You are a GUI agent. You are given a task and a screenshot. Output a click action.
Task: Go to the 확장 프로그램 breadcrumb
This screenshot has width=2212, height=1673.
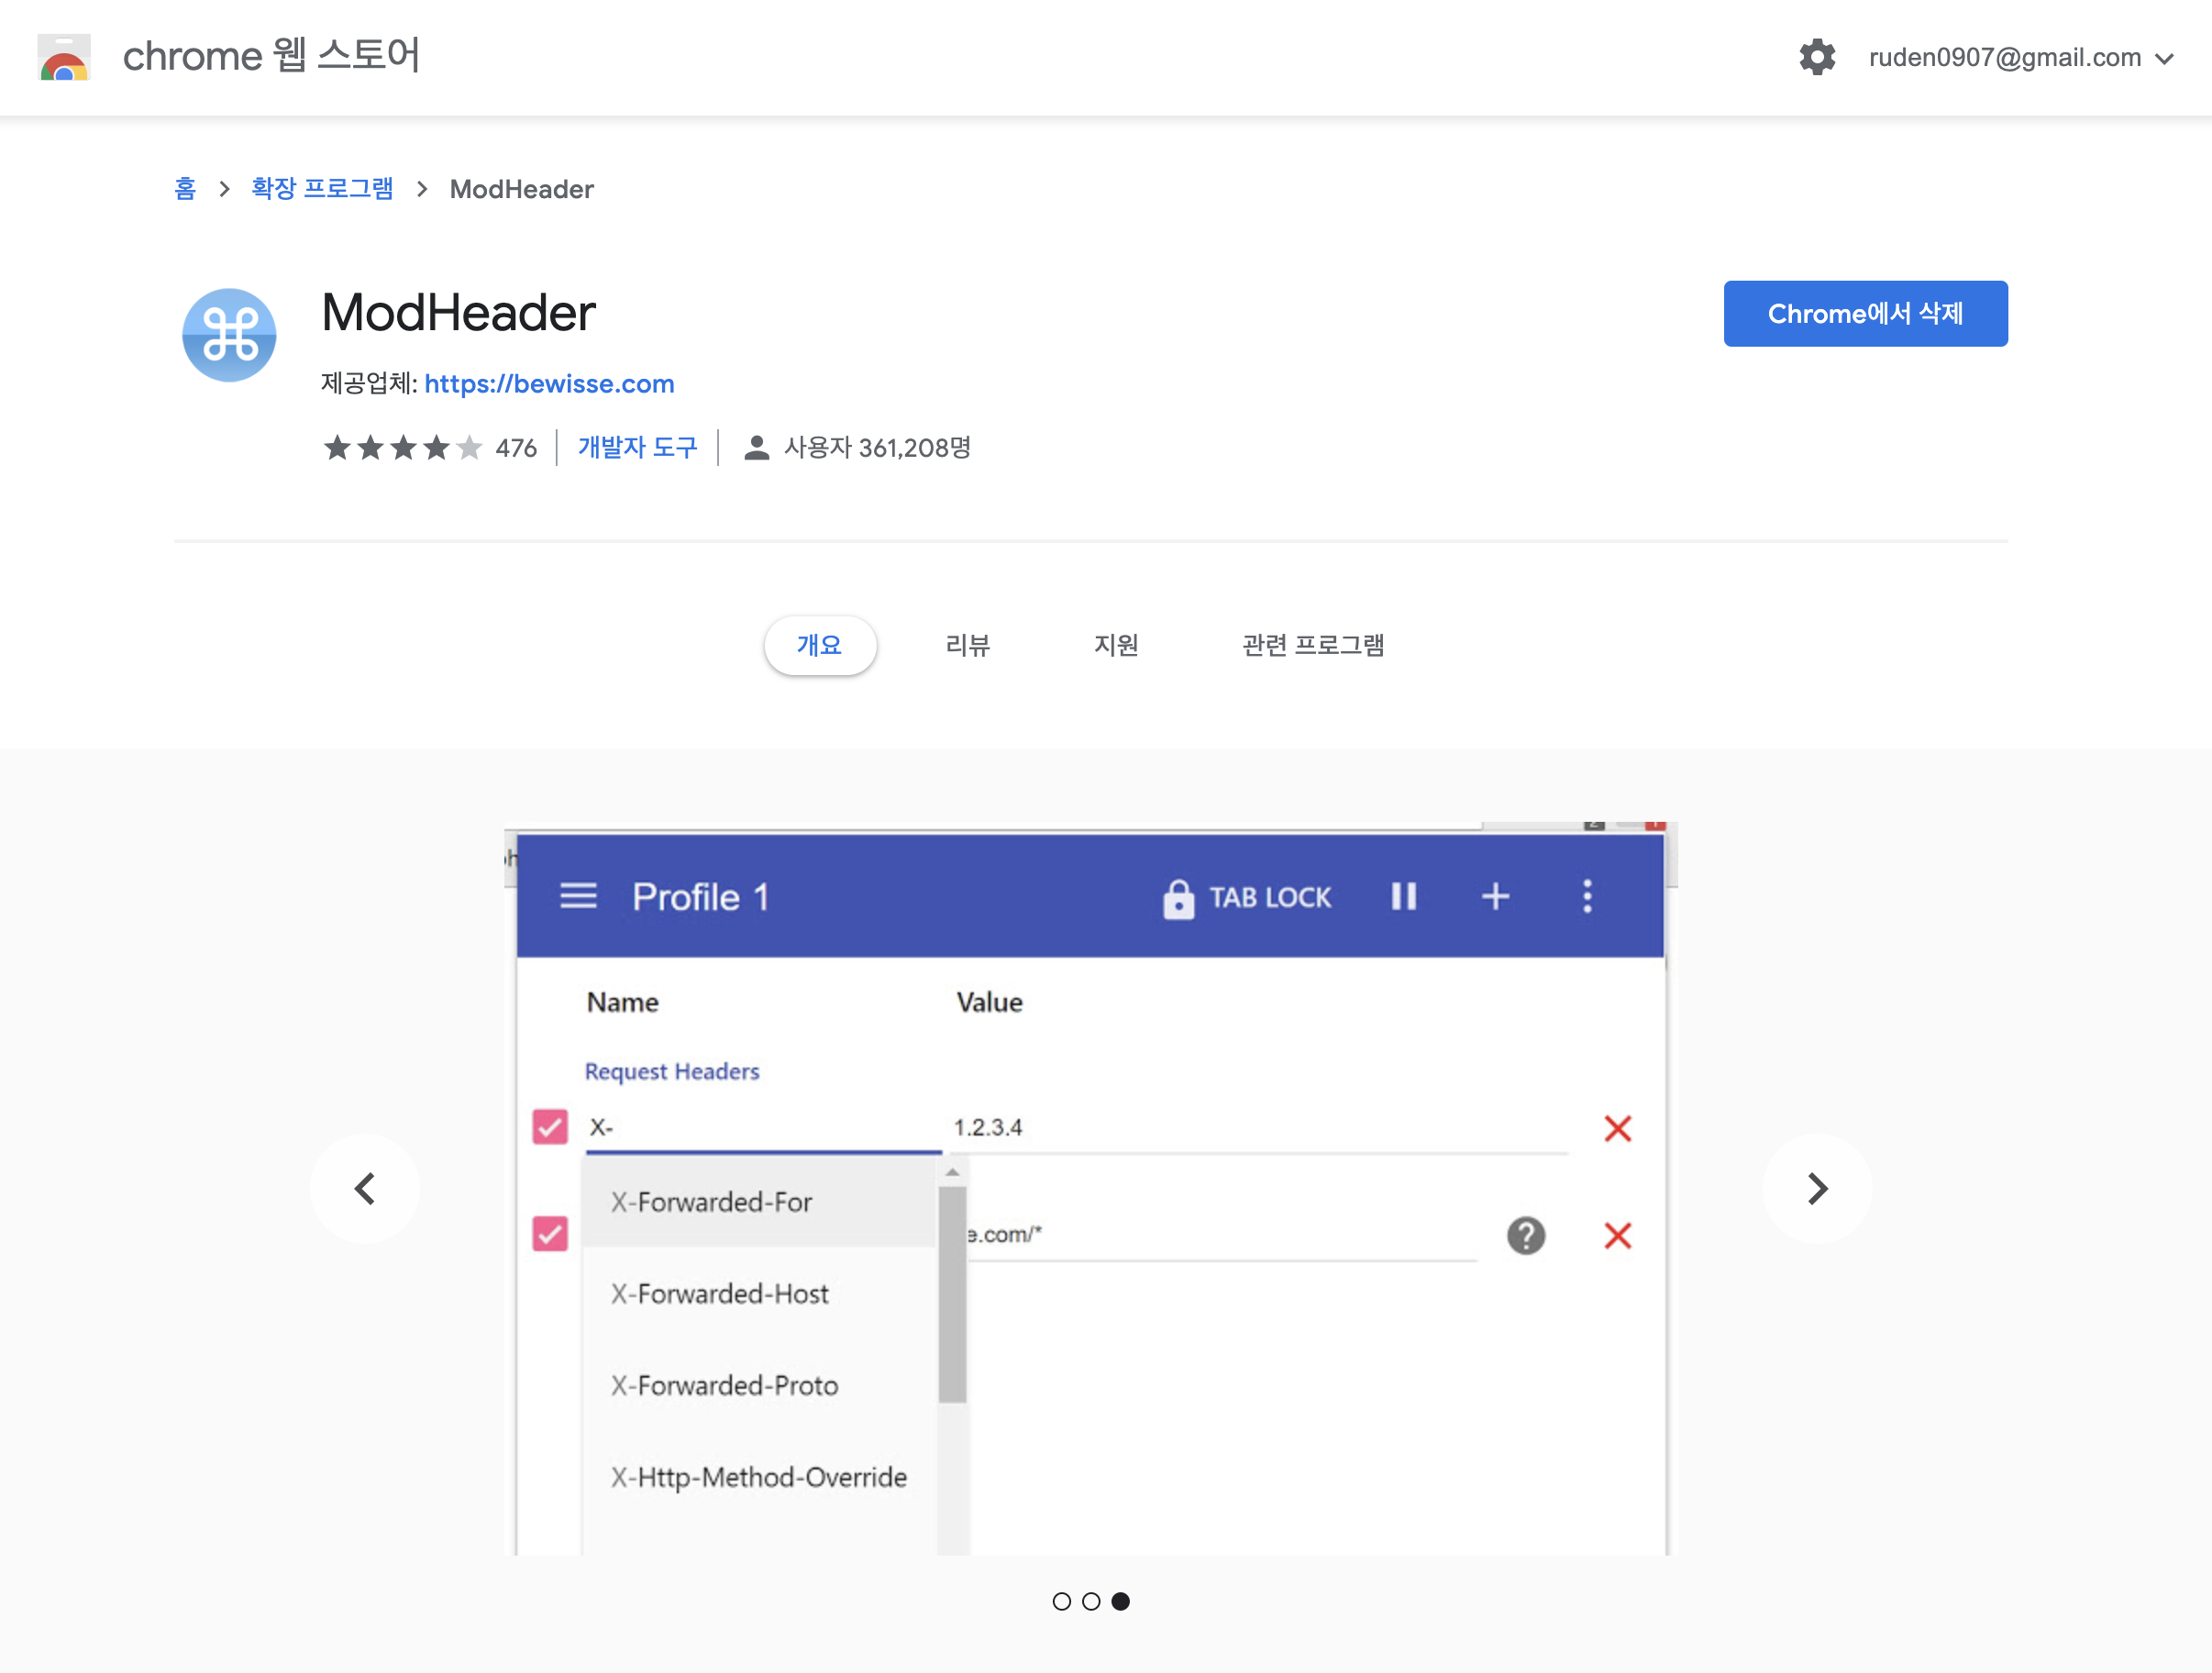pyautogui.click(x=322, y=189)
